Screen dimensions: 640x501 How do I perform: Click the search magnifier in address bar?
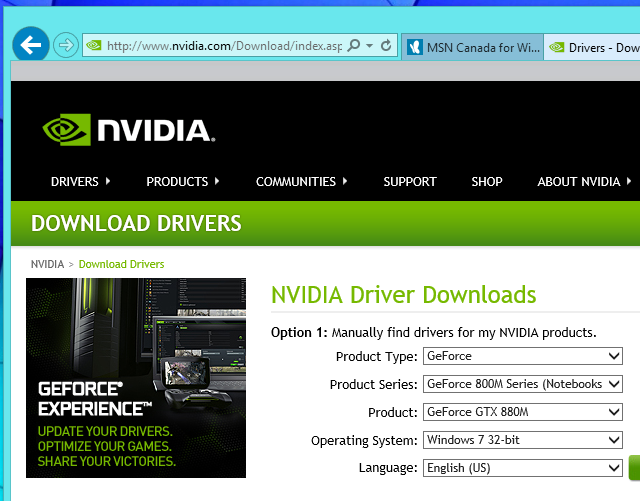[354, 45]
